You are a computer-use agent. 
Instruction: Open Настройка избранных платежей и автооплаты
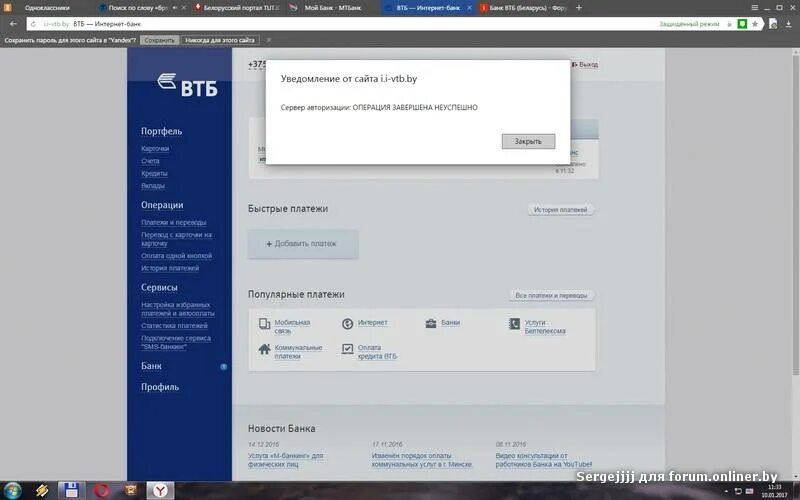178,309
